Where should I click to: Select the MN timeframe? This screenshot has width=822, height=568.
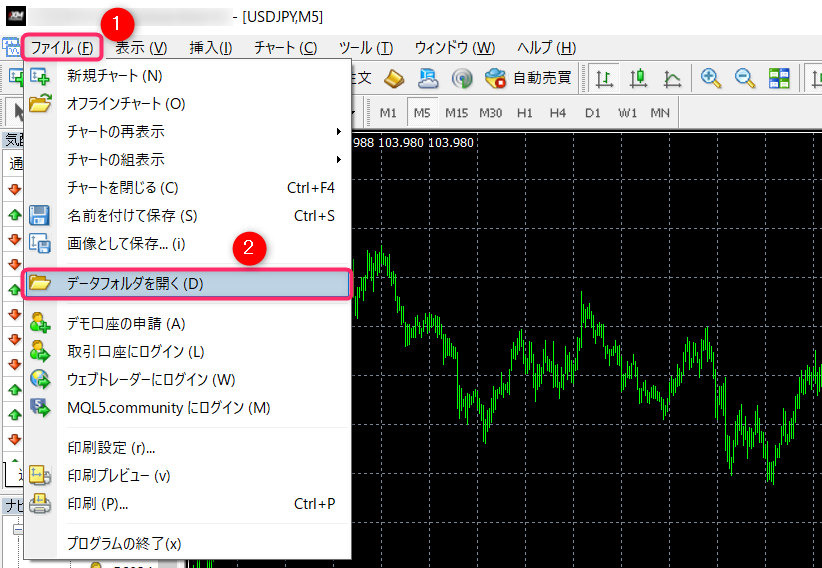coord(660,113)
